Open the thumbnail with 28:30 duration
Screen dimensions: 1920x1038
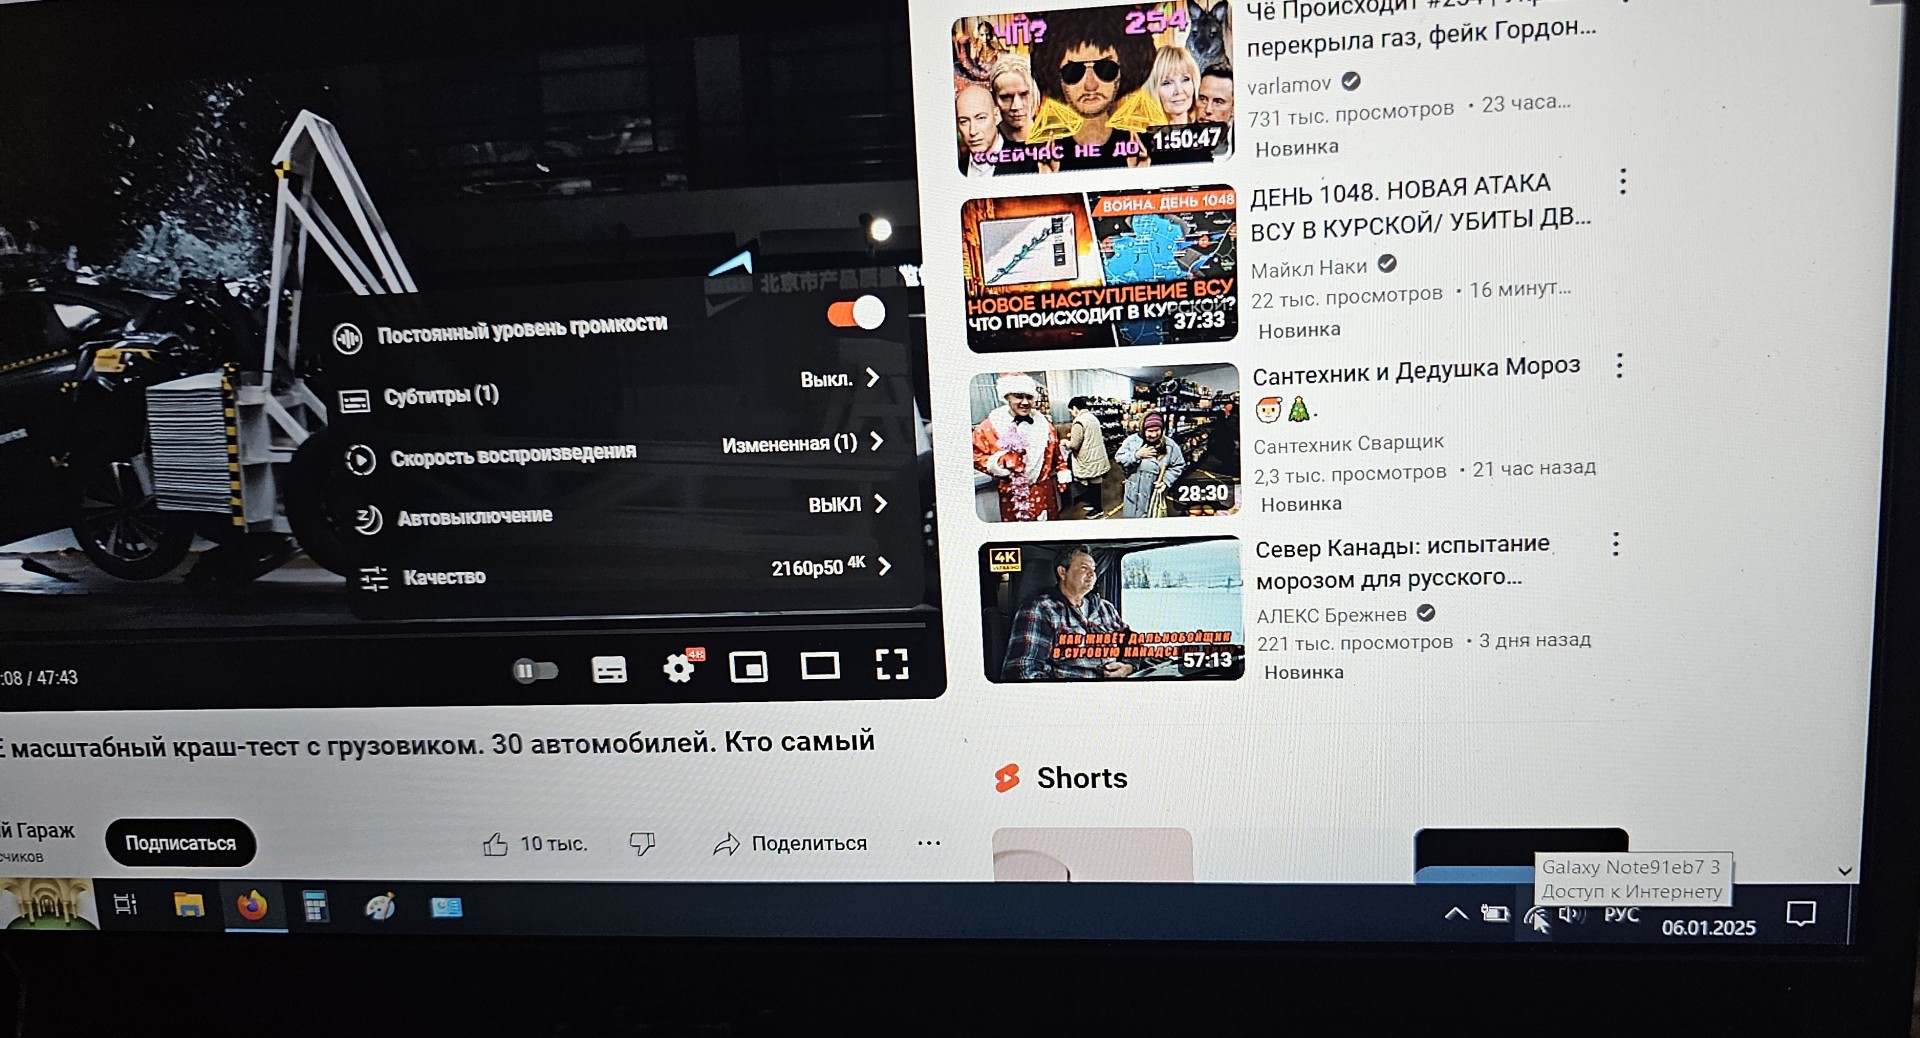click(x=1105, y=444)
